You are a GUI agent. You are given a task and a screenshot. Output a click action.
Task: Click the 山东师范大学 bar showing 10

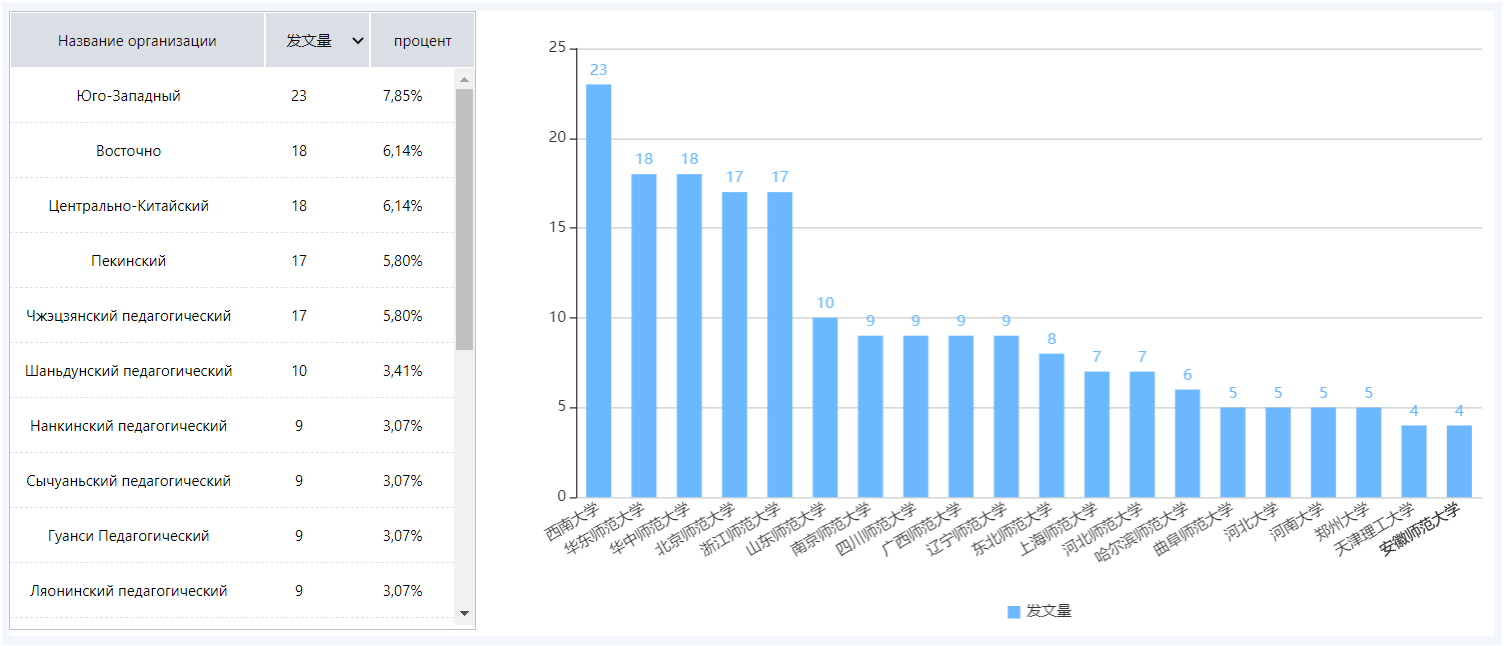825,407
